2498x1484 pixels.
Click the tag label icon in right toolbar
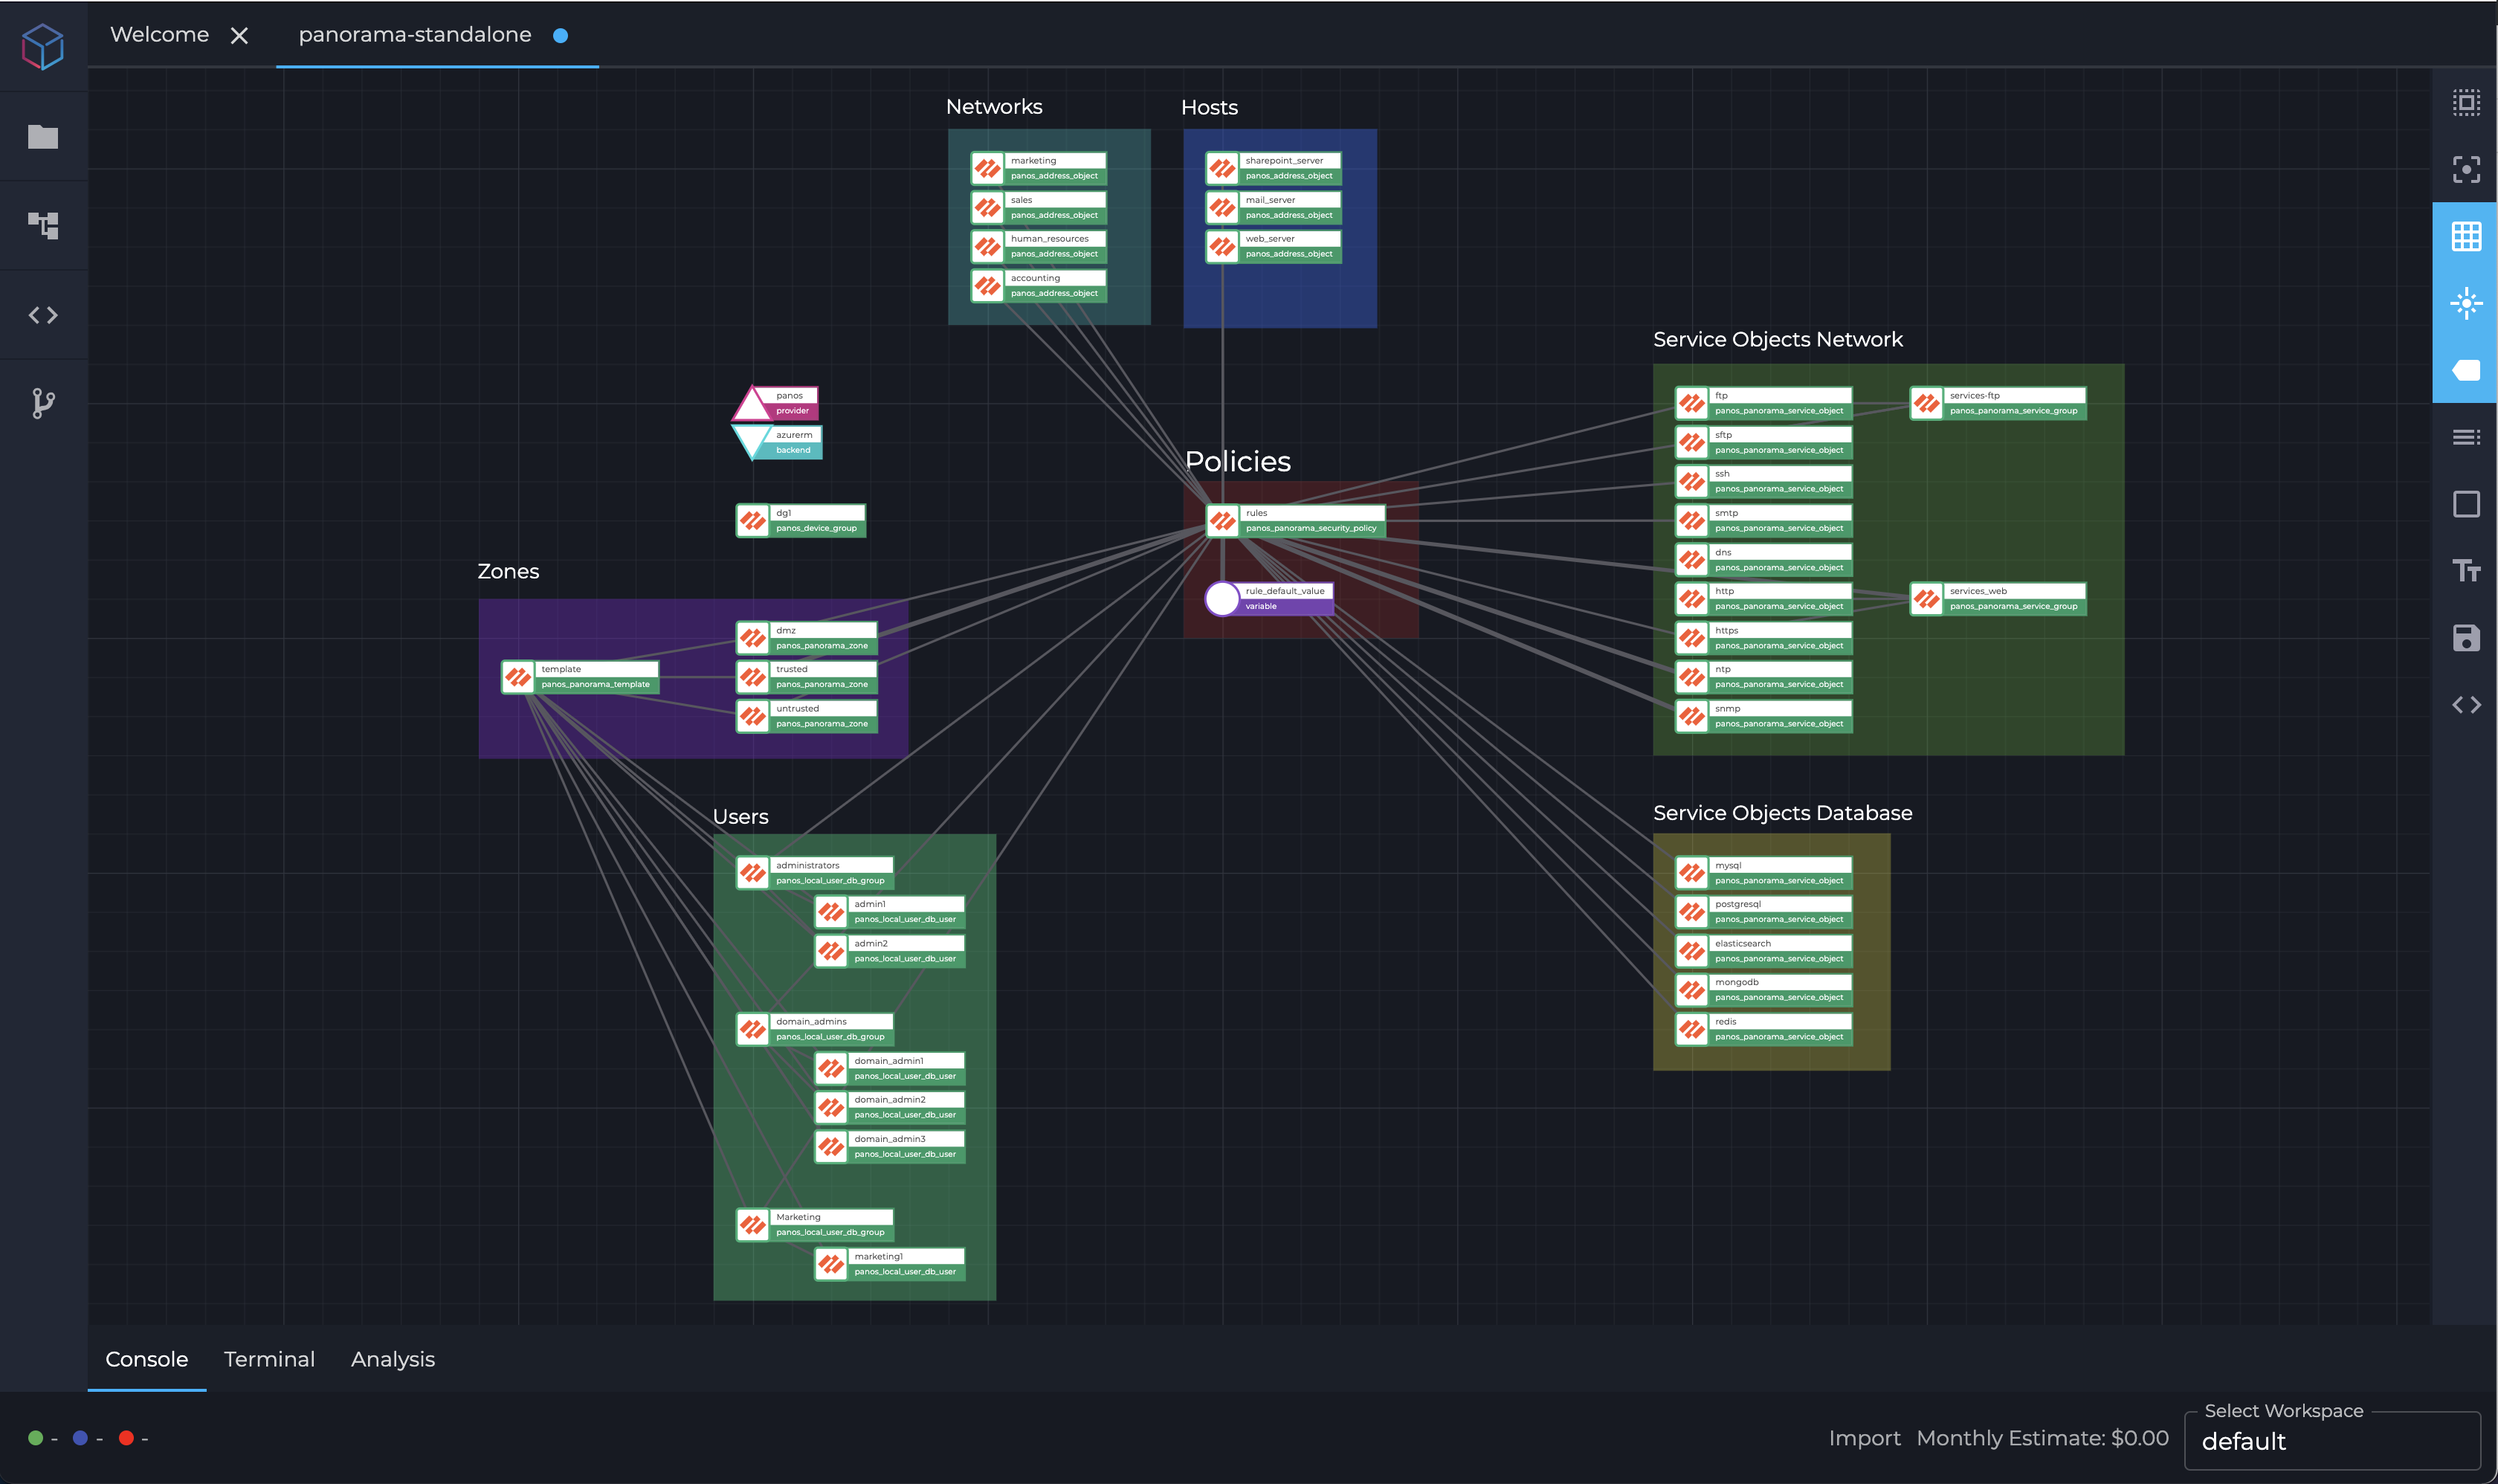coord(2466,370)
